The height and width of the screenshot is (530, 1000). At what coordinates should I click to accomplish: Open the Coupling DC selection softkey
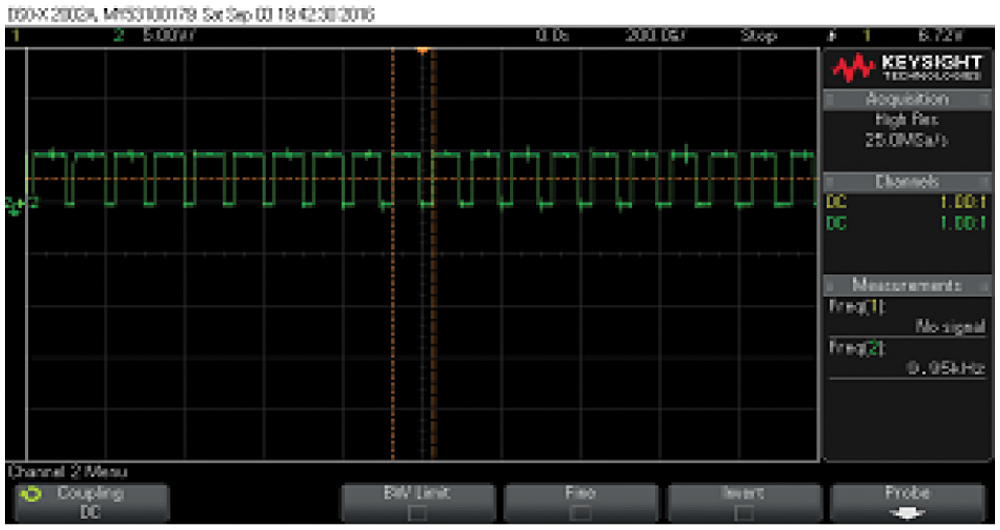(88, 502)
